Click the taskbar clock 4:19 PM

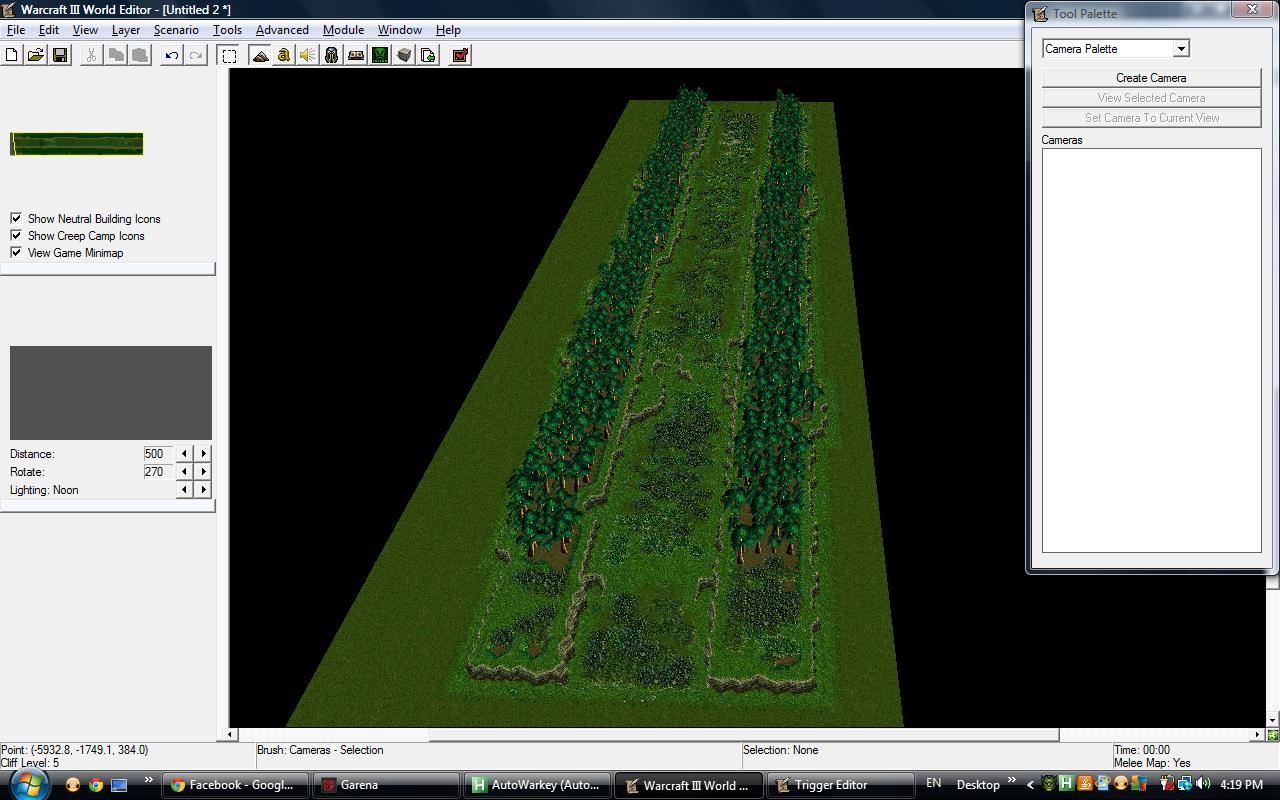click(x=1241, y=785)
